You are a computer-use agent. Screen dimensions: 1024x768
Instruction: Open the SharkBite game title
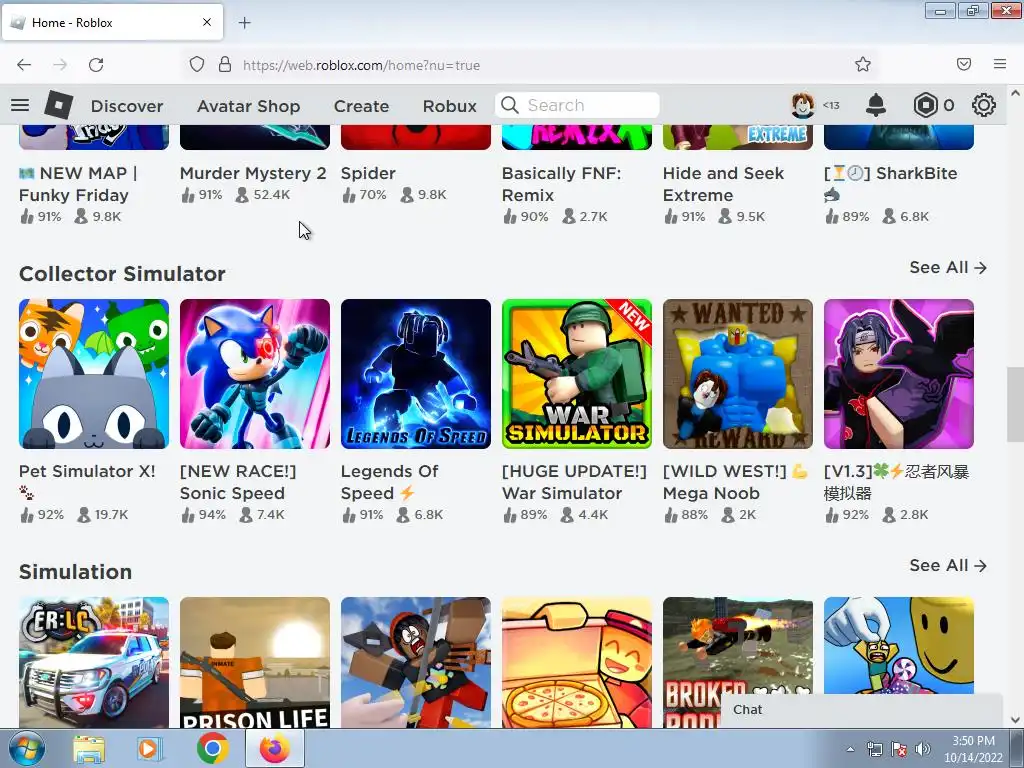[891, 184]
